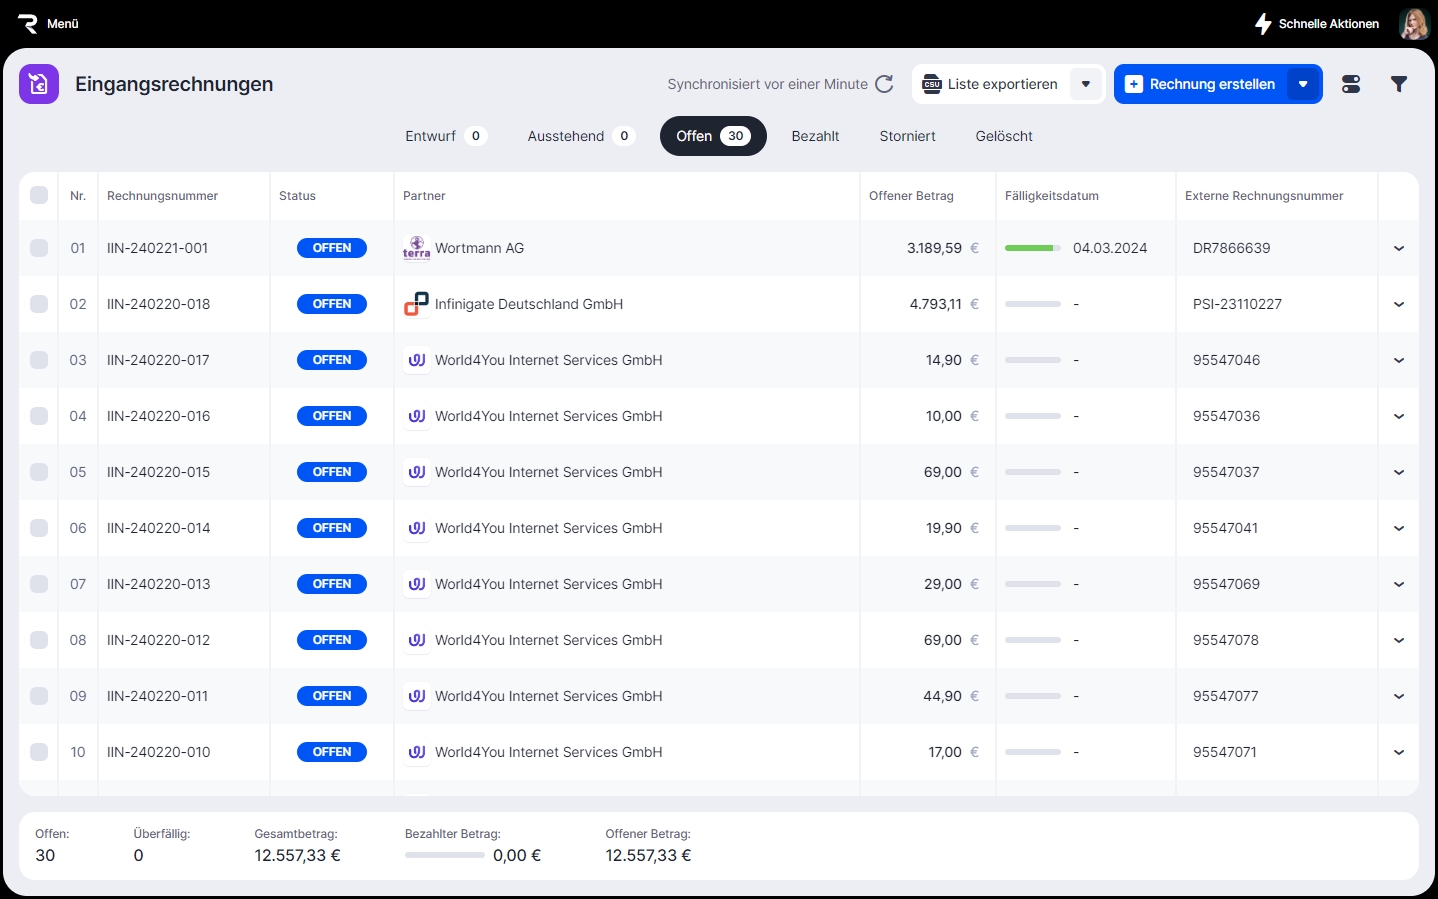The width and height of the screenshot is (1438, 899).
Task: Open the Menü logo in top bar
Action: click(x=28, y=24)
